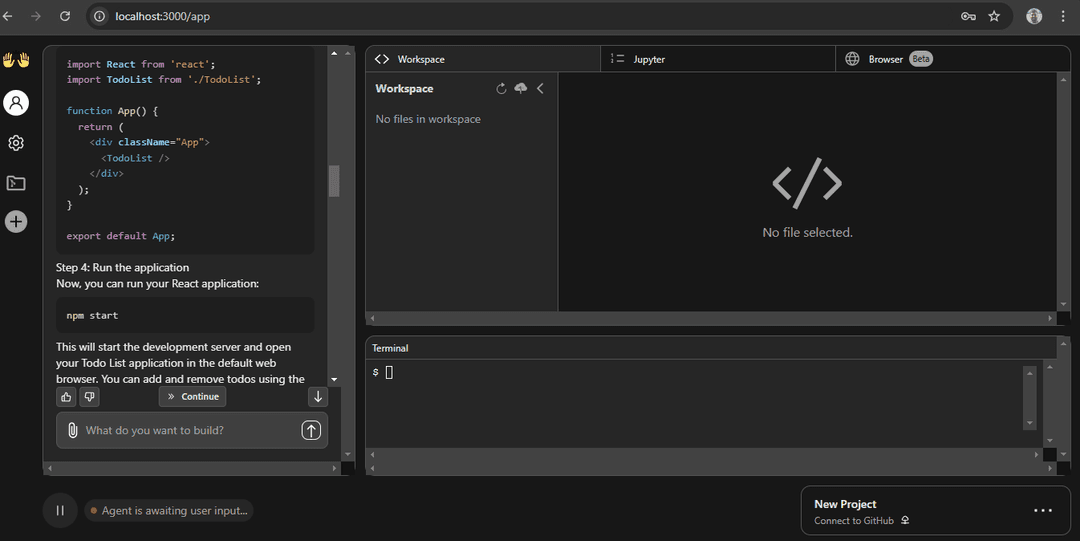Switch to the Workspace tab
This screenshot has height=541, width=1080.
pos(482,59)
